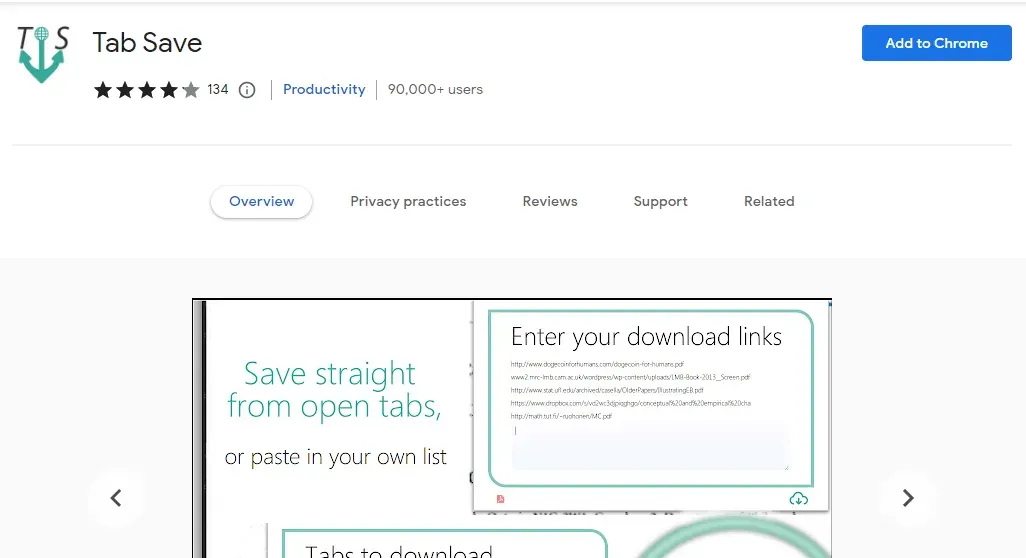Click the red PDF icon in screenshot
Viewport: 1026px width, 558px height.
coord(501,499)
